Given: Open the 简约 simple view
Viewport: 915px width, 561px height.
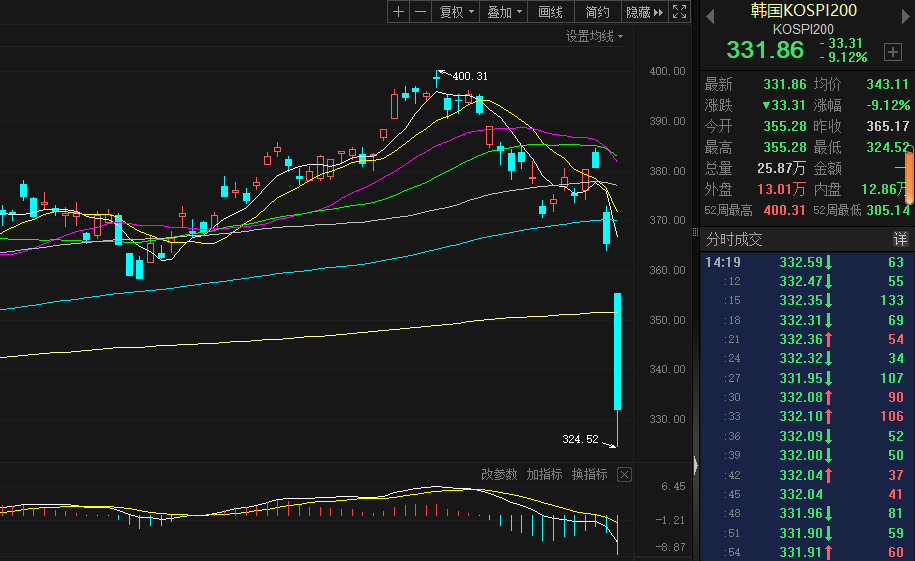Looking at the screenshot, I should [x=598, y=12].
